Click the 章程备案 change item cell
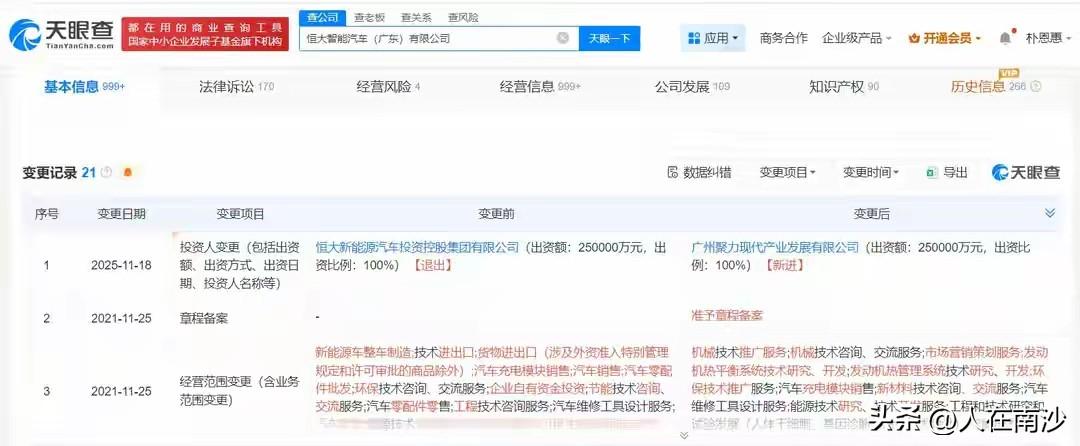1080x446 pixels. click(x=202, y=318)
